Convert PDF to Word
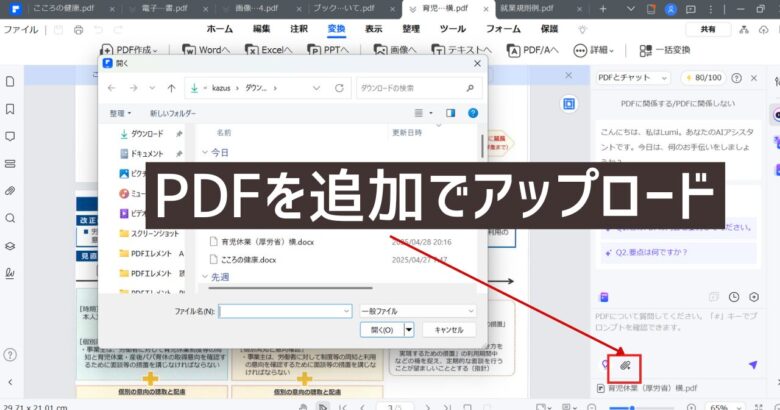This screenshot has height=410, width=780. [x=206, y=50]
